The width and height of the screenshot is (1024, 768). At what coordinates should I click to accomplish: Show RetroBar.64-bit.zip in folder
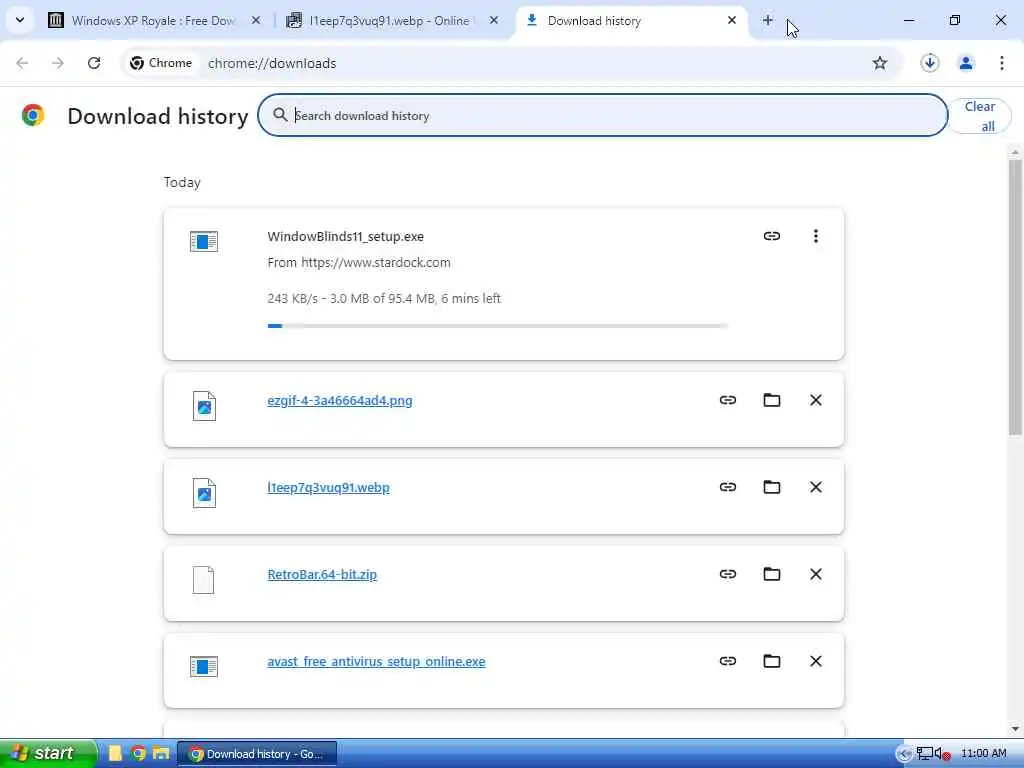(771, 573)
